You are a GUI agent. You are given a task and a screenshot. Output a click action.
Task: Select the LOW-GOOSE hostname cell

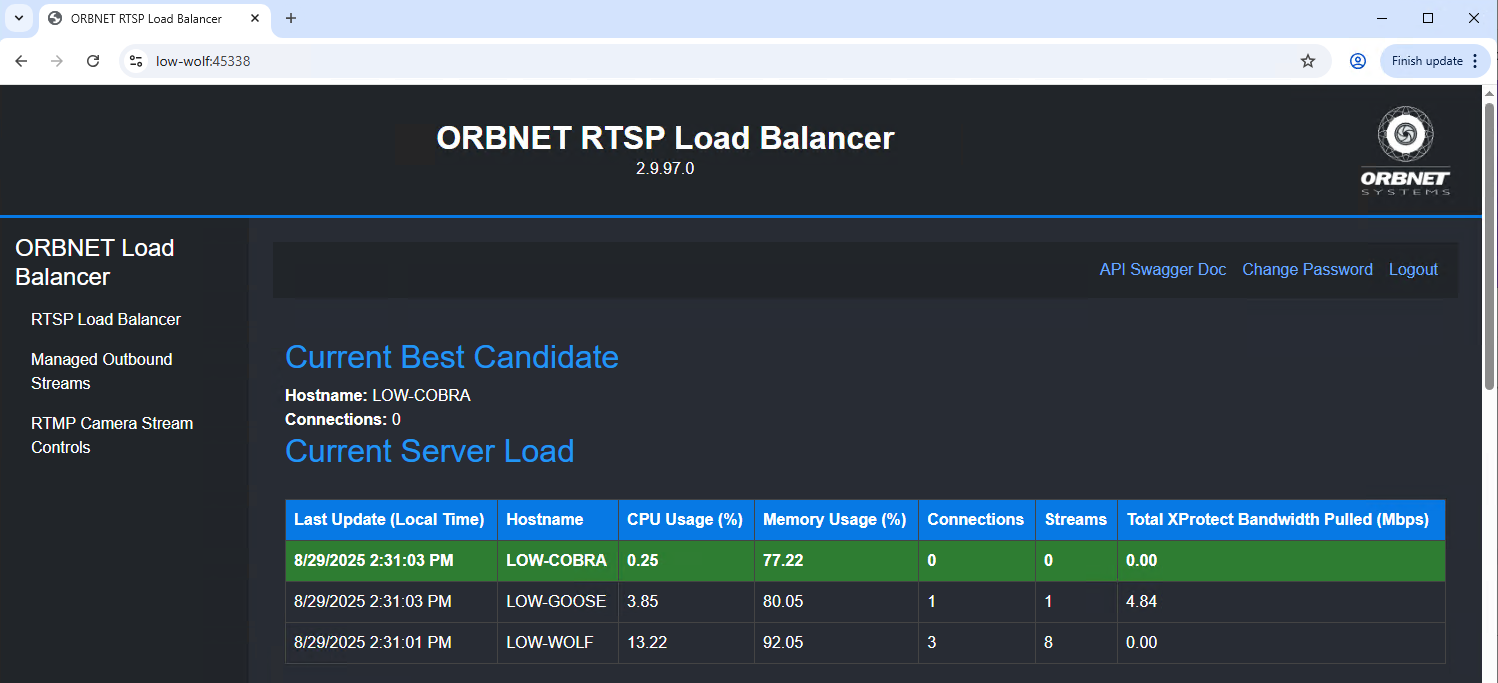tap(557, 602)
